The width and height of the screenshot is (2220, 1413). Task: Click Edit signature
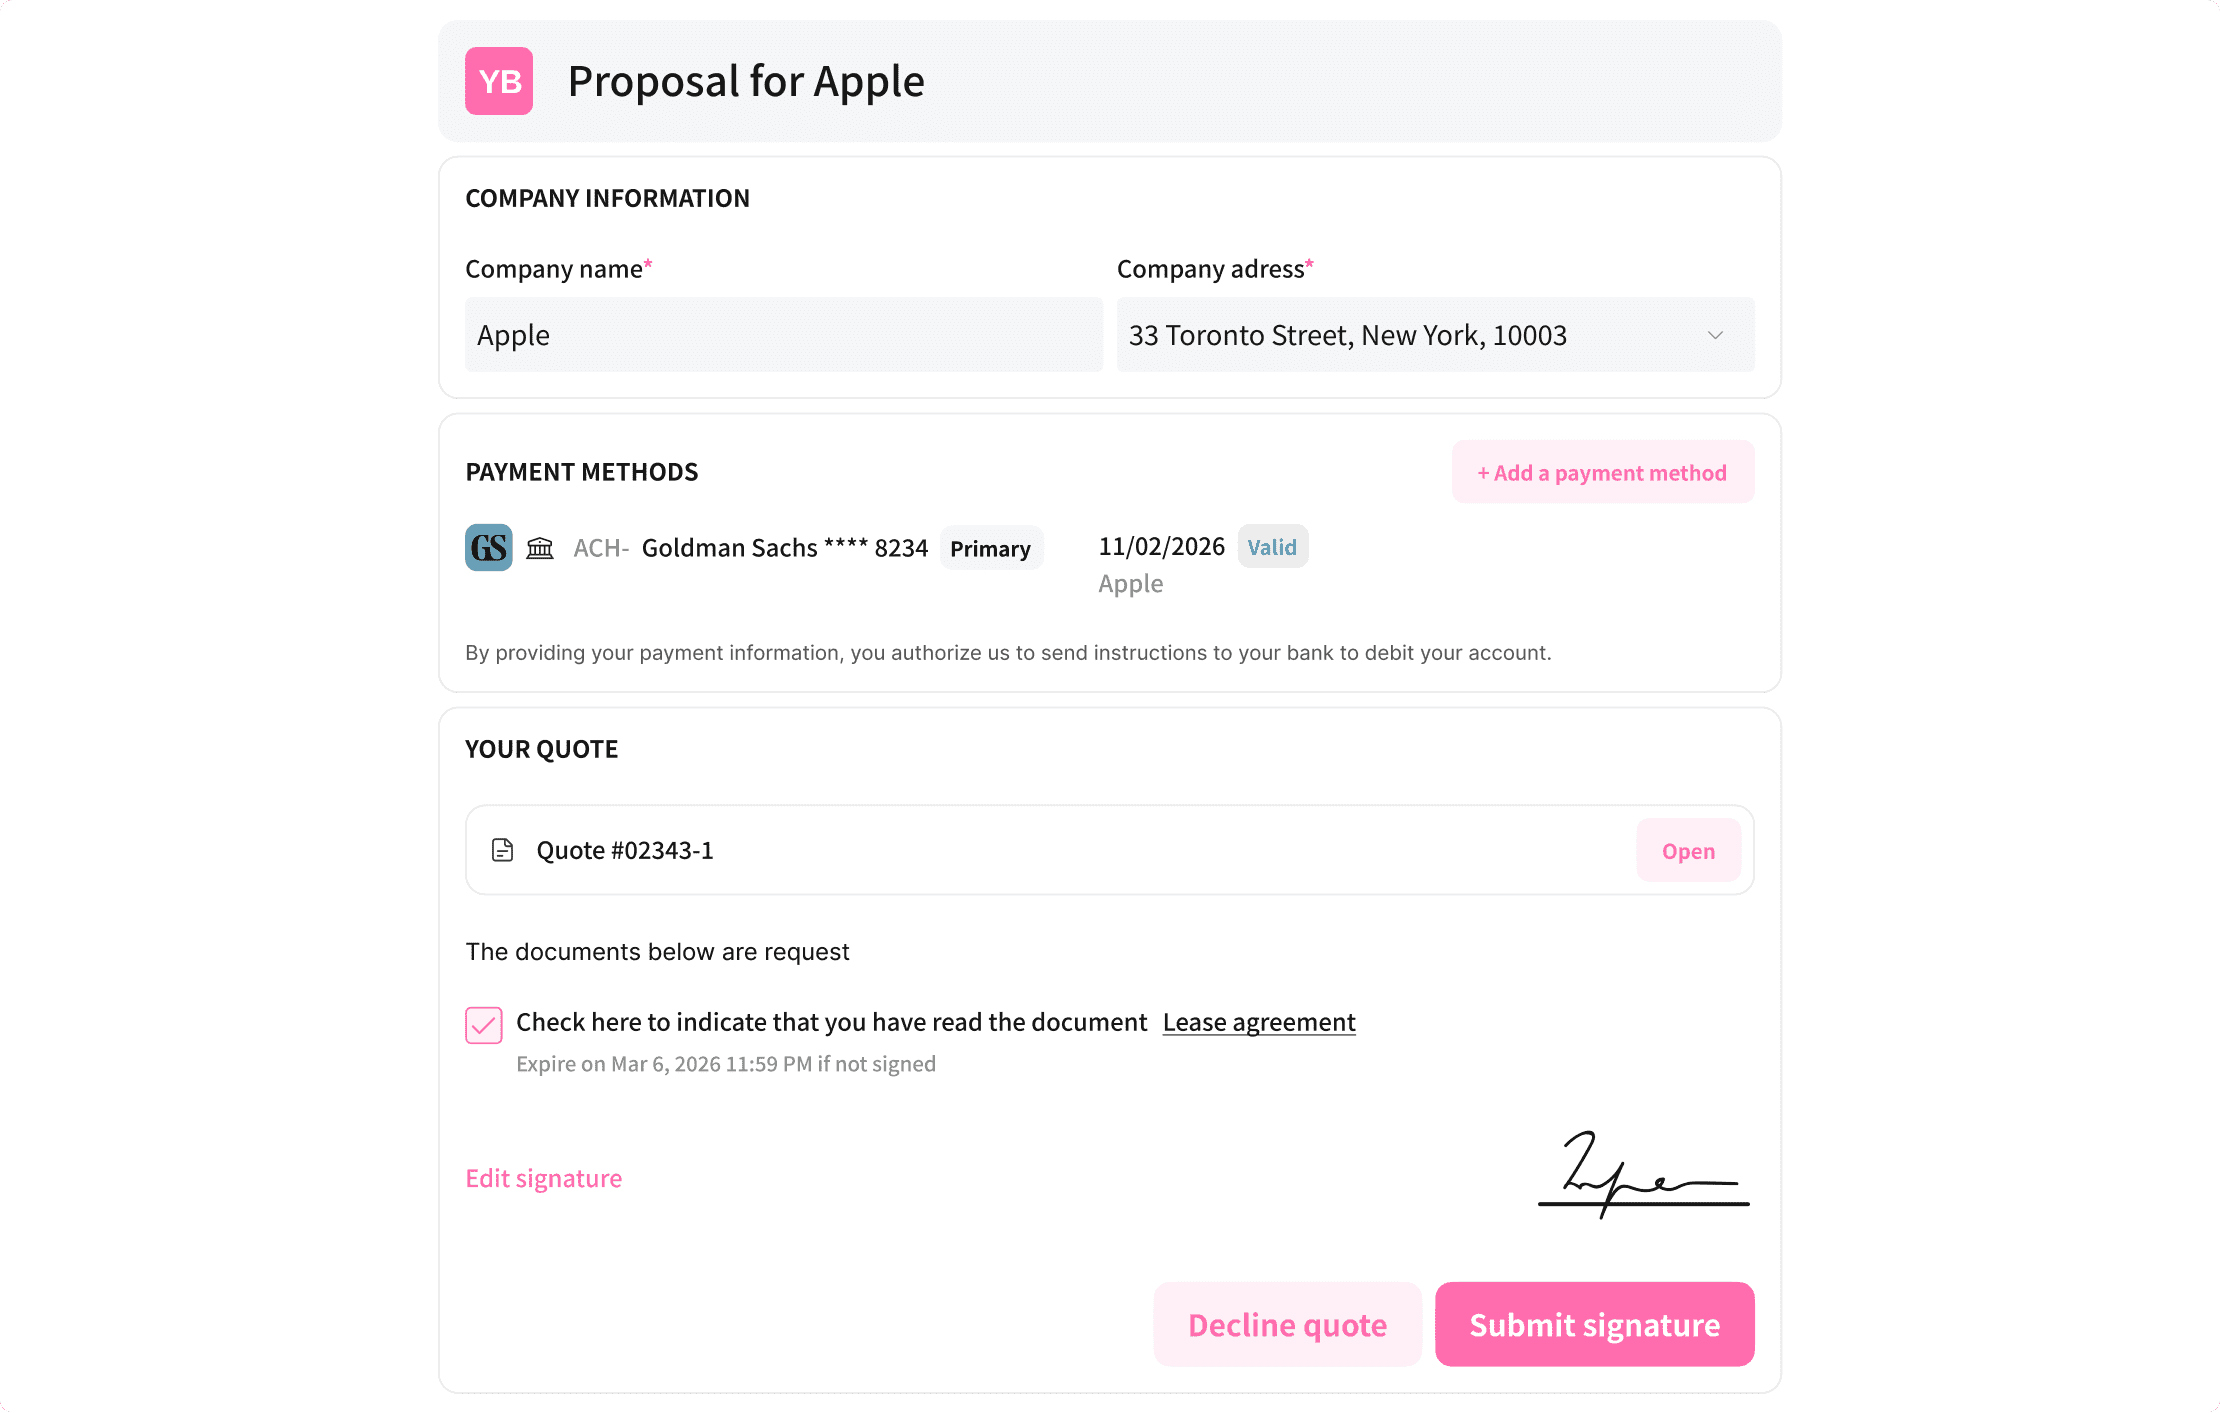coord(543,1177)
